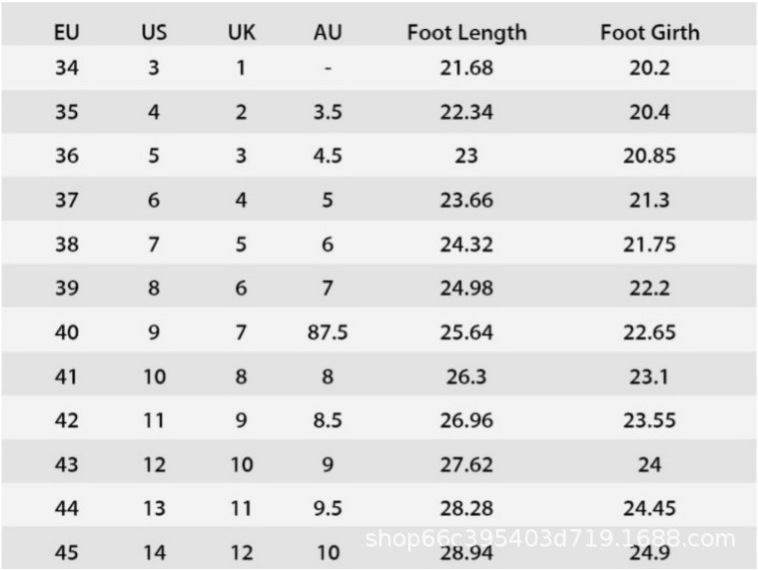Click the shop watermark text 1688.com

click(551, 539)
